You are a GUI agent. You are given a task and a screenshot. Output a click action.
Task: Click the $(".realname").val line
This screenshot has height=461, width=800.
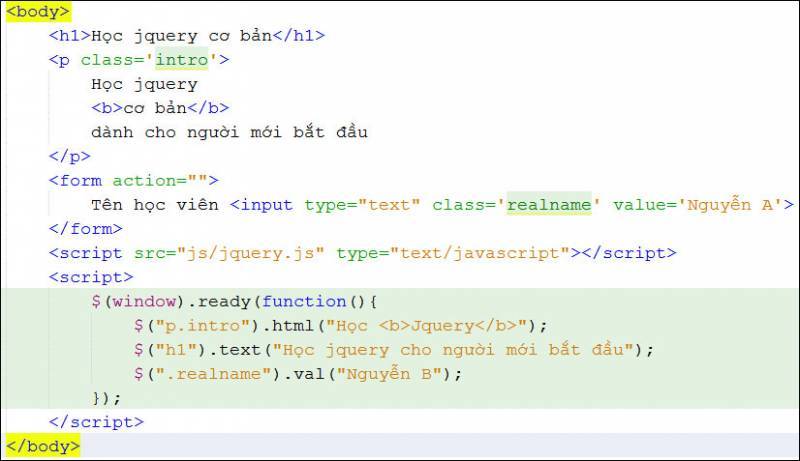click(x=297, y=374)
